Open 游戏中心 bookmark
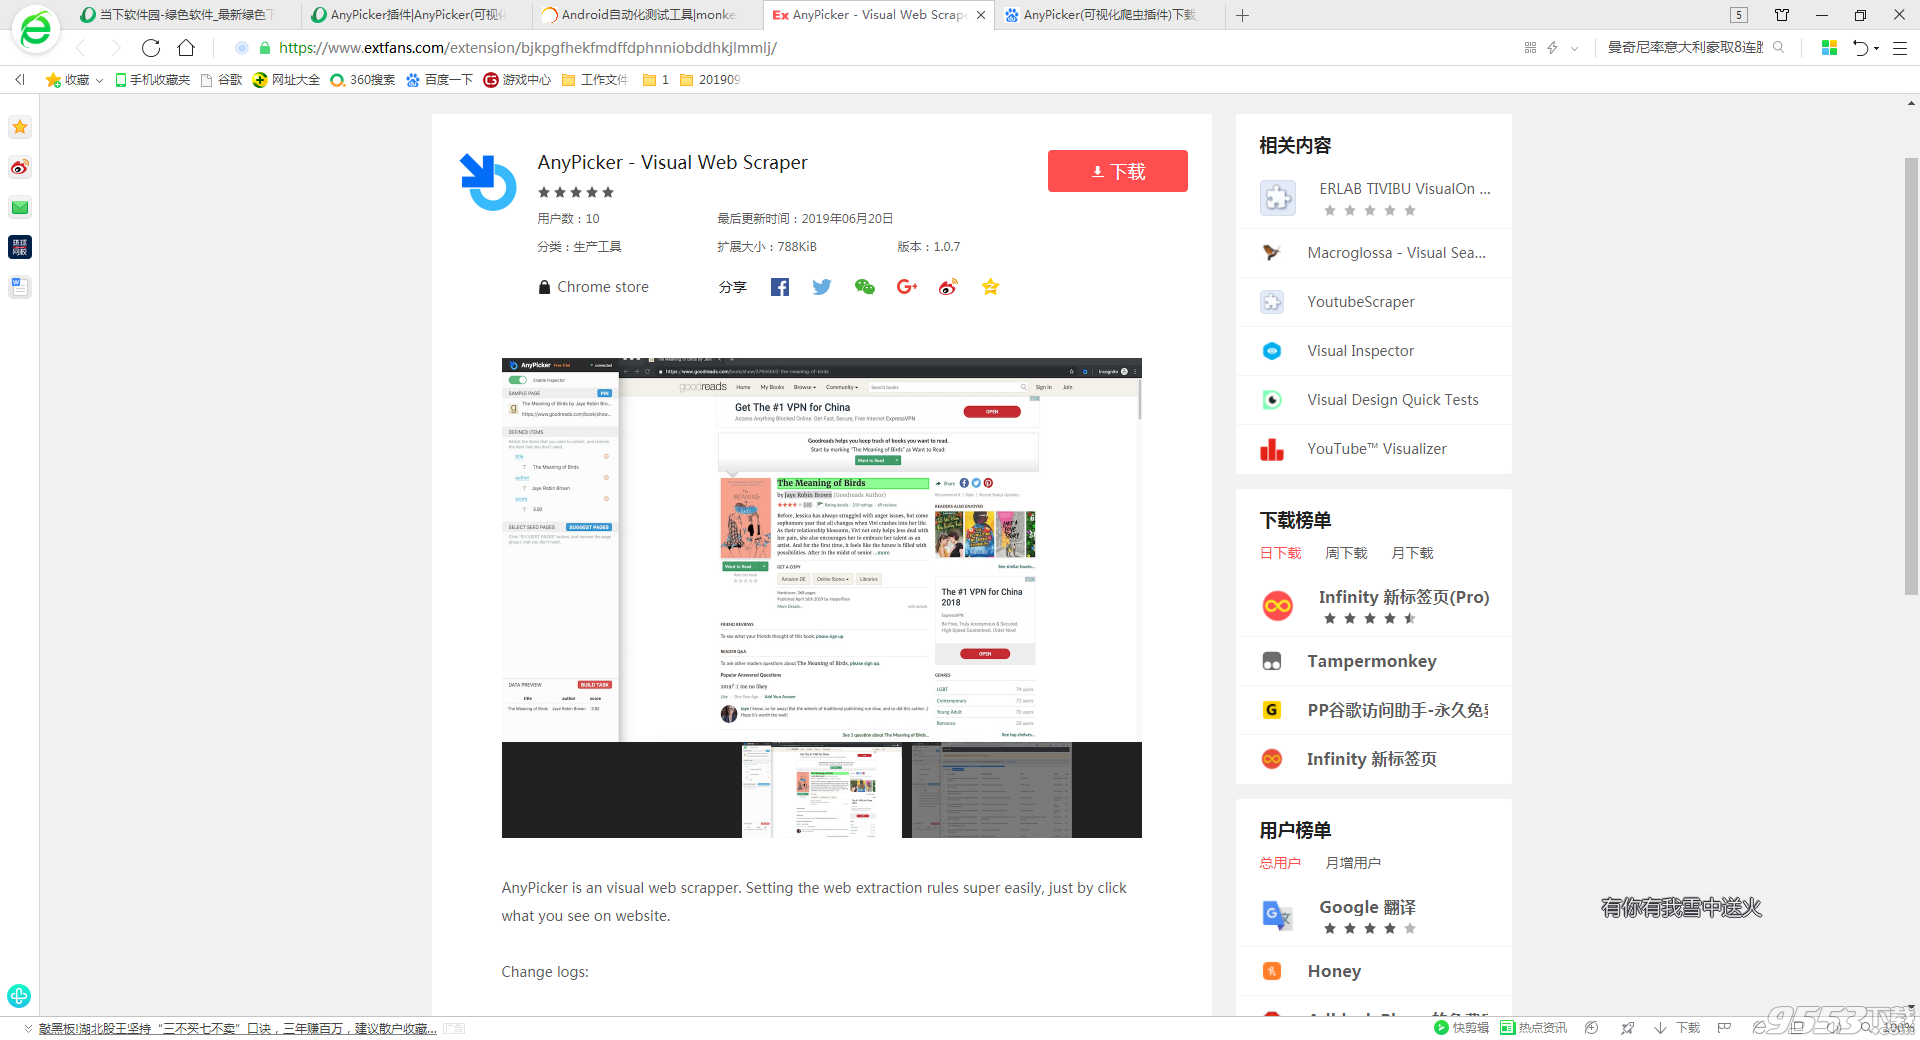Screen dimensions: 1920x1040 (x=517, y=80)
